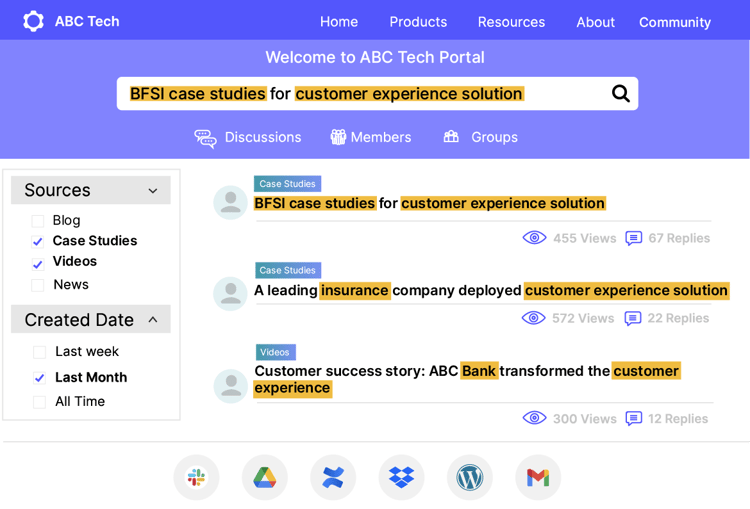Click the Groups icon
This screenshot has height=509, width=750.
[x=451, y=137]
